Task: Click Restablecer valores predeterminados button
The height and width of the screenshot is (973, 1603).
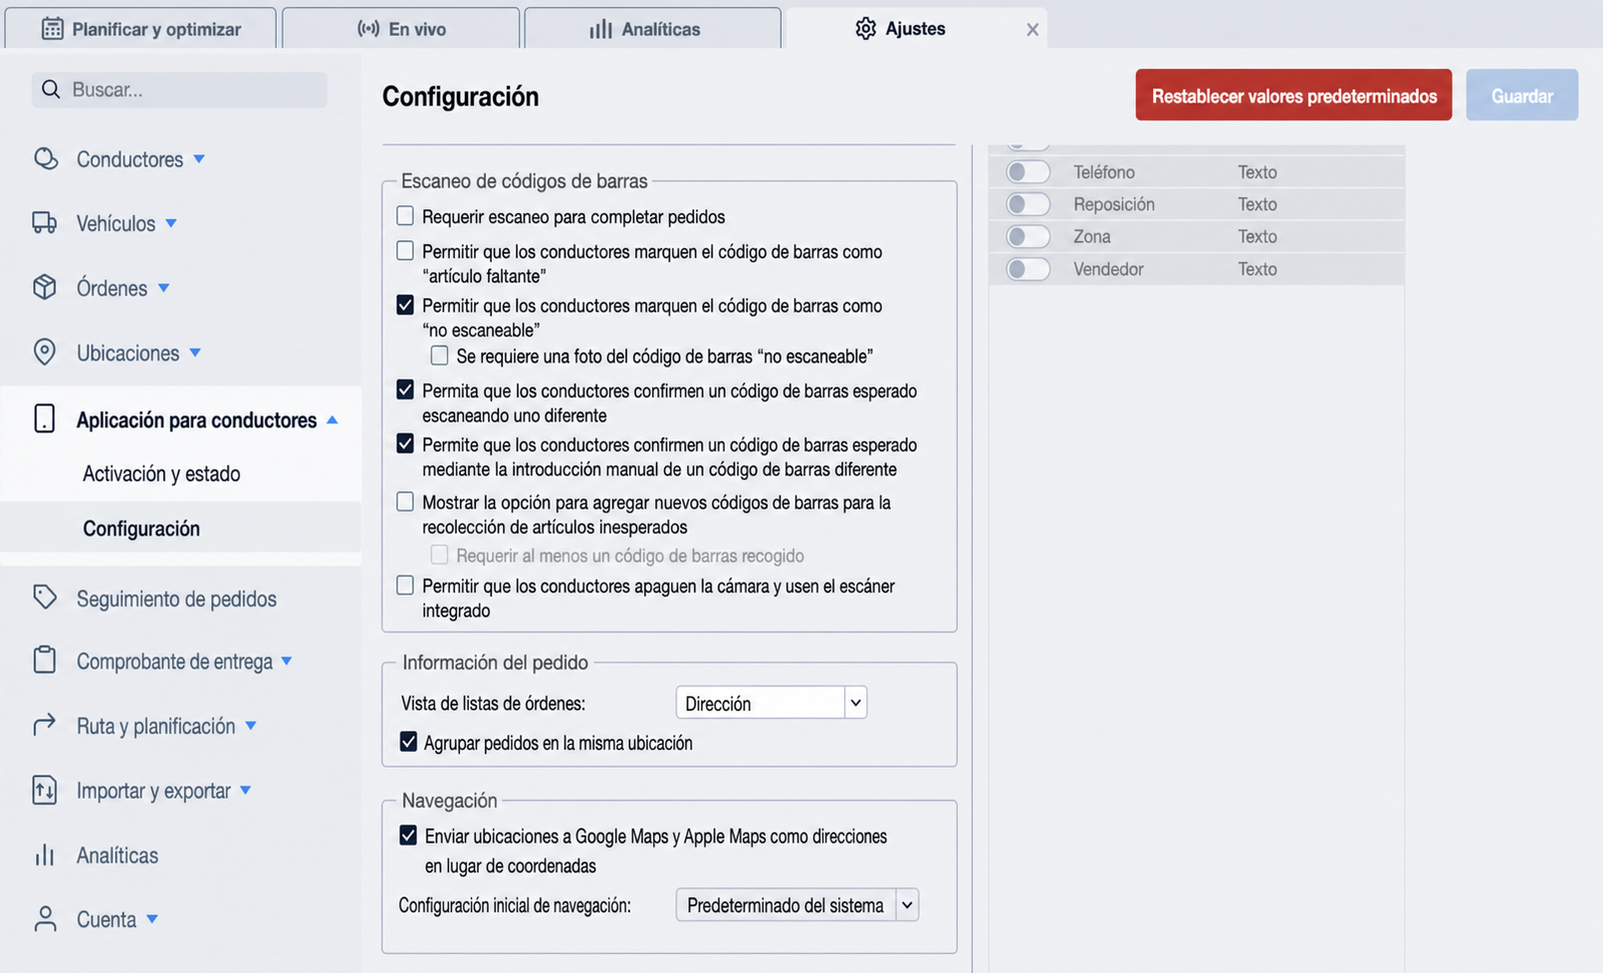Action: (1293, 96)
